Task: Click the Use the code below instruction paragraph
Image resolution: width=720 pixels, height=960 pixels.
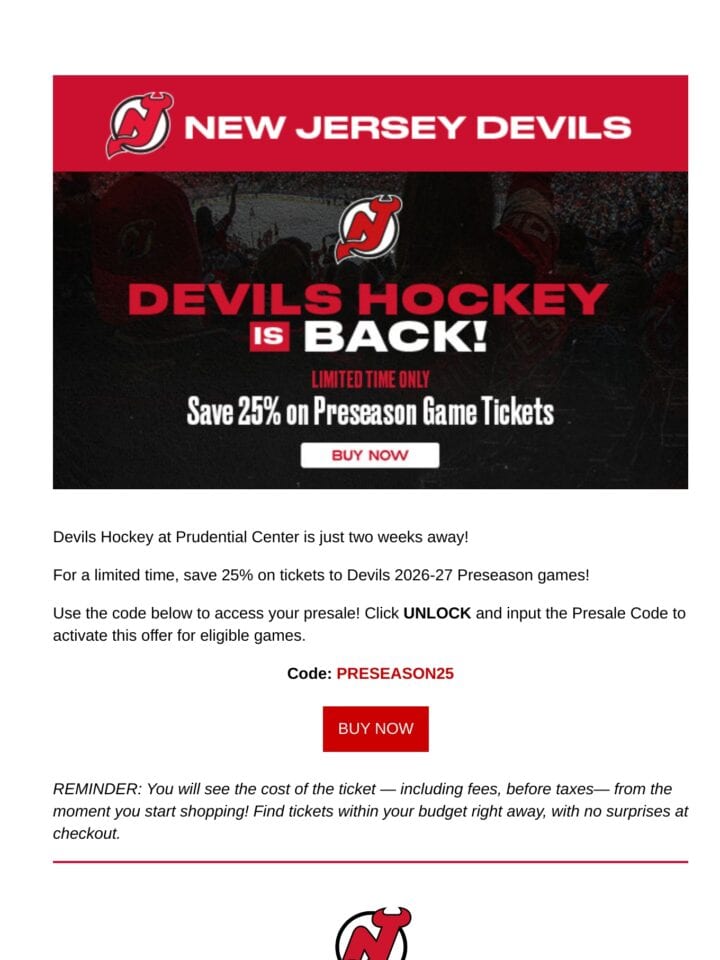Action: 369,624
